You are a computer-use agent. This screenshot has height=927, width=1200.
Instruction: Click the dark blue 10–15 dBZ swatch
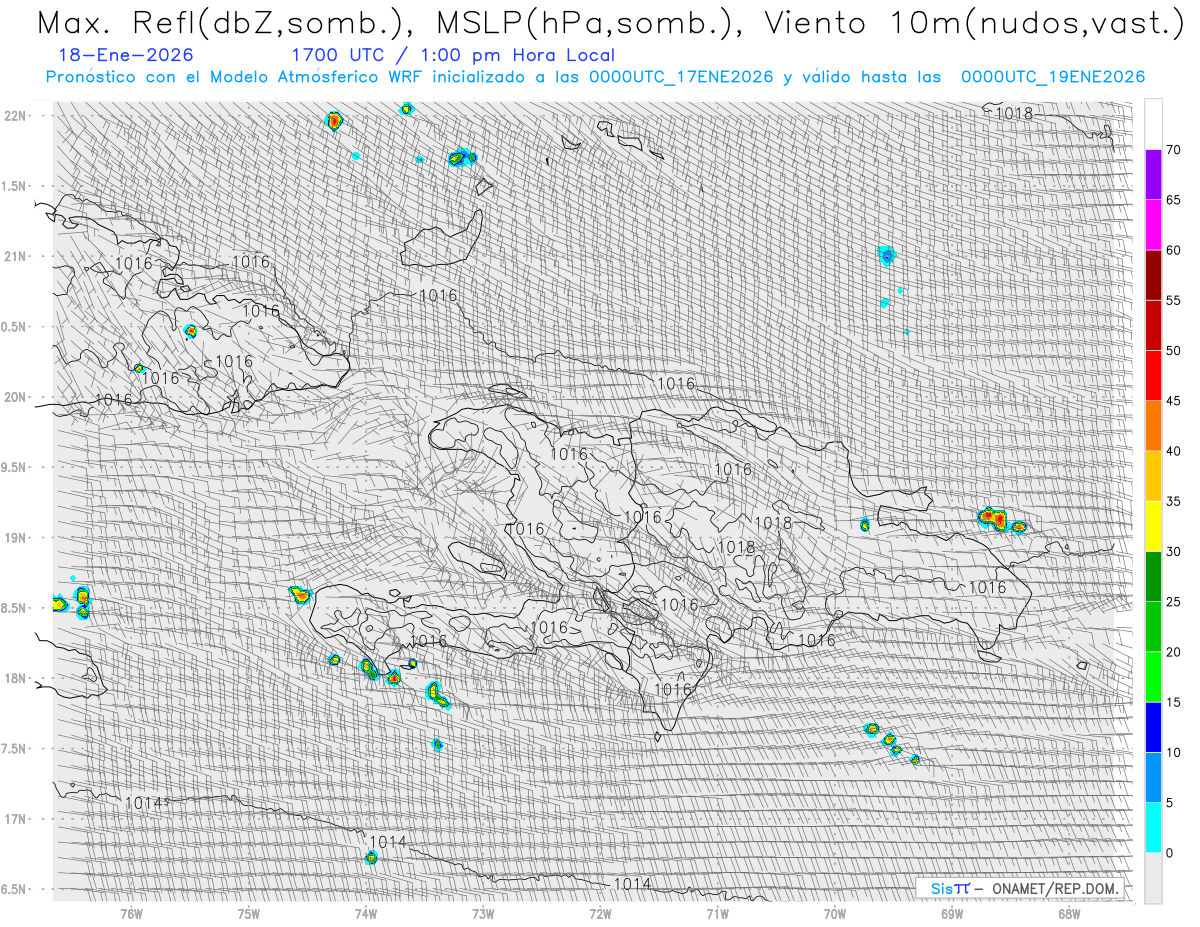[1153, 727]
